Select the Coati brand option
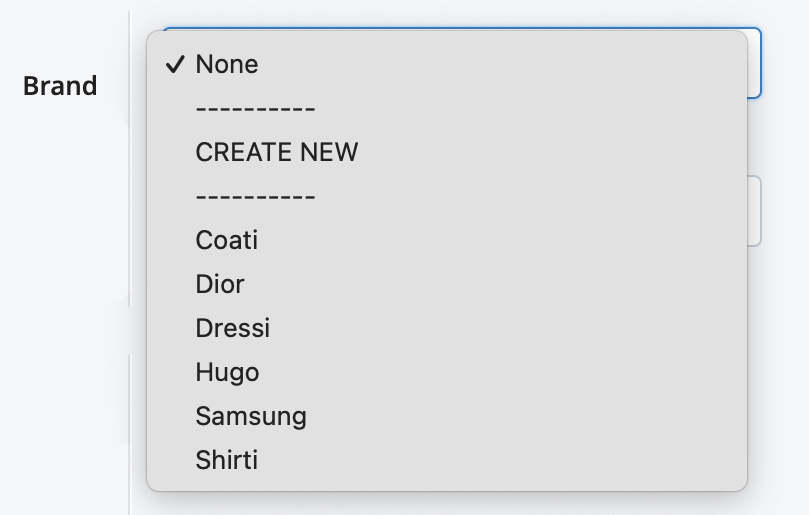The height and width of the screenshot is (515, 809). [447, 240]
